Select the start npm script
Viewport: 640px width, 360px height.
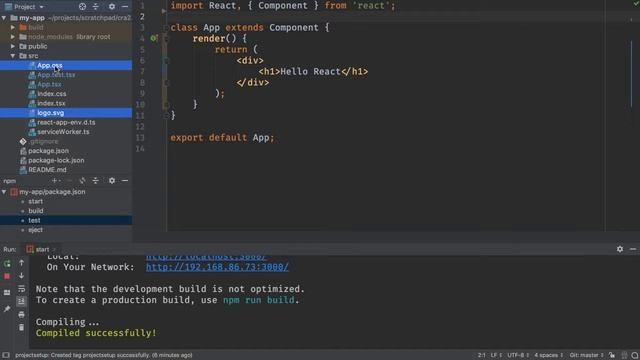(36, 201)
